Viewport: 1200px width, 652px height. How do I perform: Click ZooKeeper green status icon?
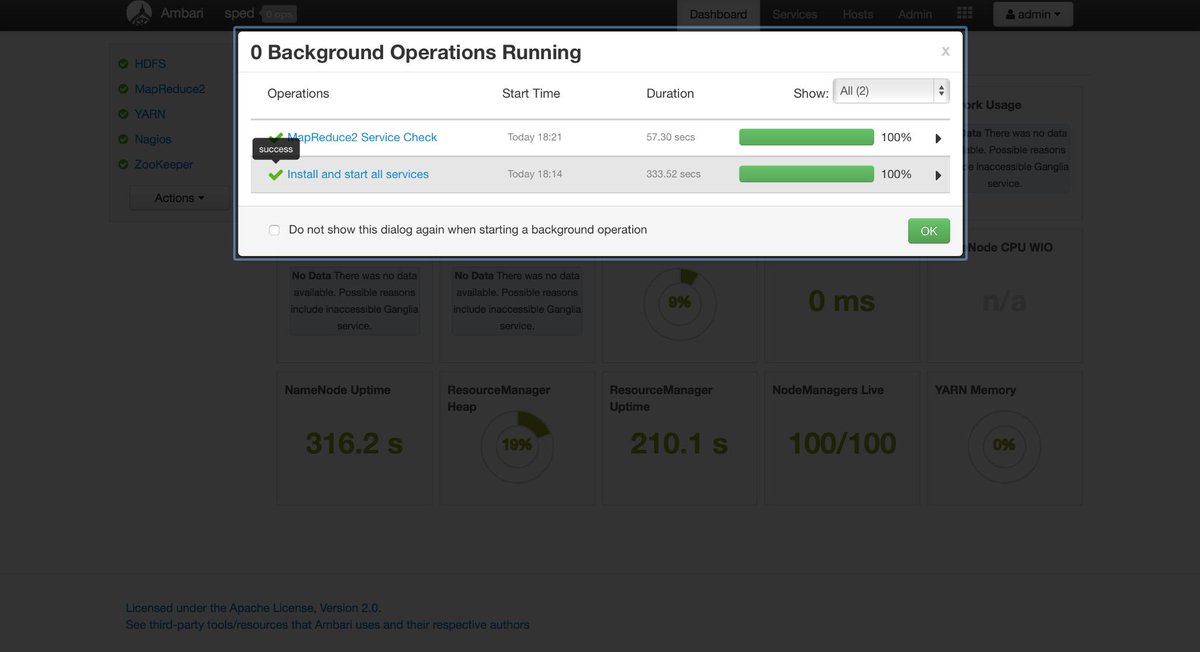pyautogui.click(x=123, y=164)
